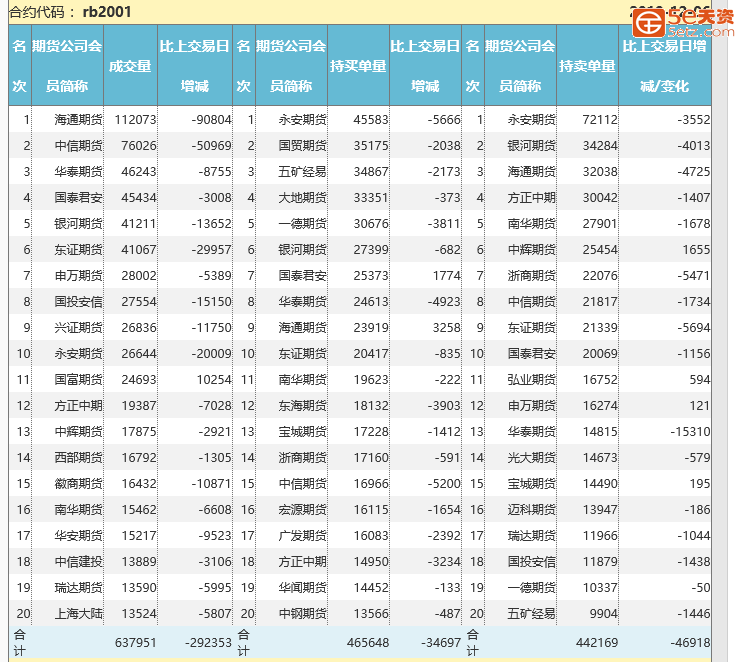Select 国投安信 in volume ranking row 8
This screenshot has width=740, height=662.
tap(78, 302)
